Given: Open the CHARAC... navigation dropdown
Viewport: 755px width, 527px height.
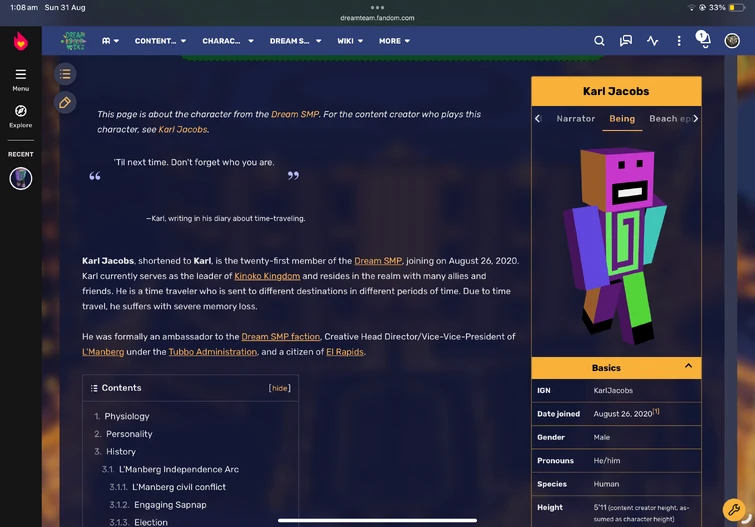Looking at the screenshot, I should click(x=228, y=41).
